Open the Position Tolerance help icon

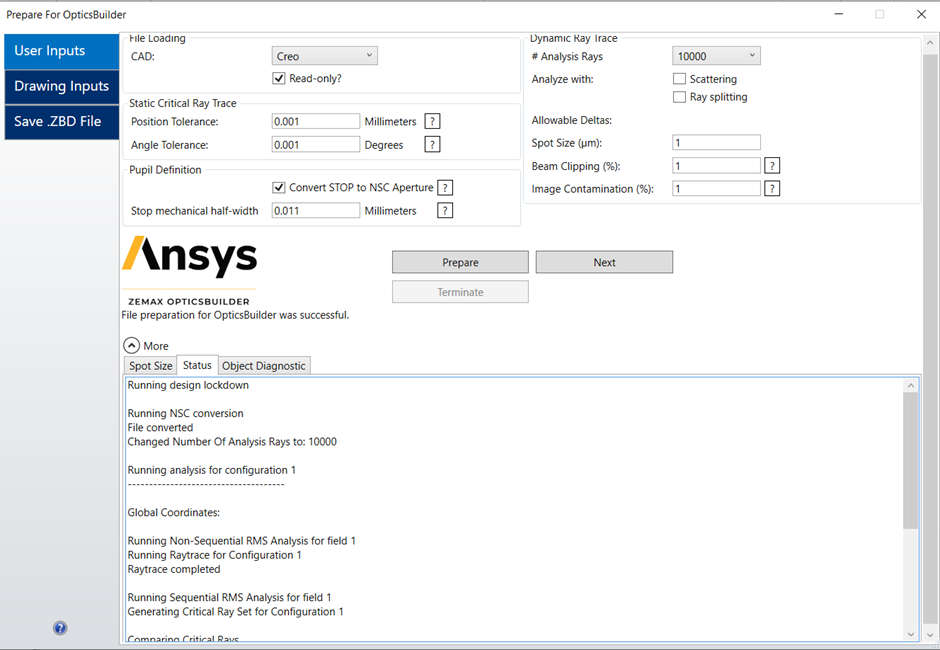coord(432,121)
